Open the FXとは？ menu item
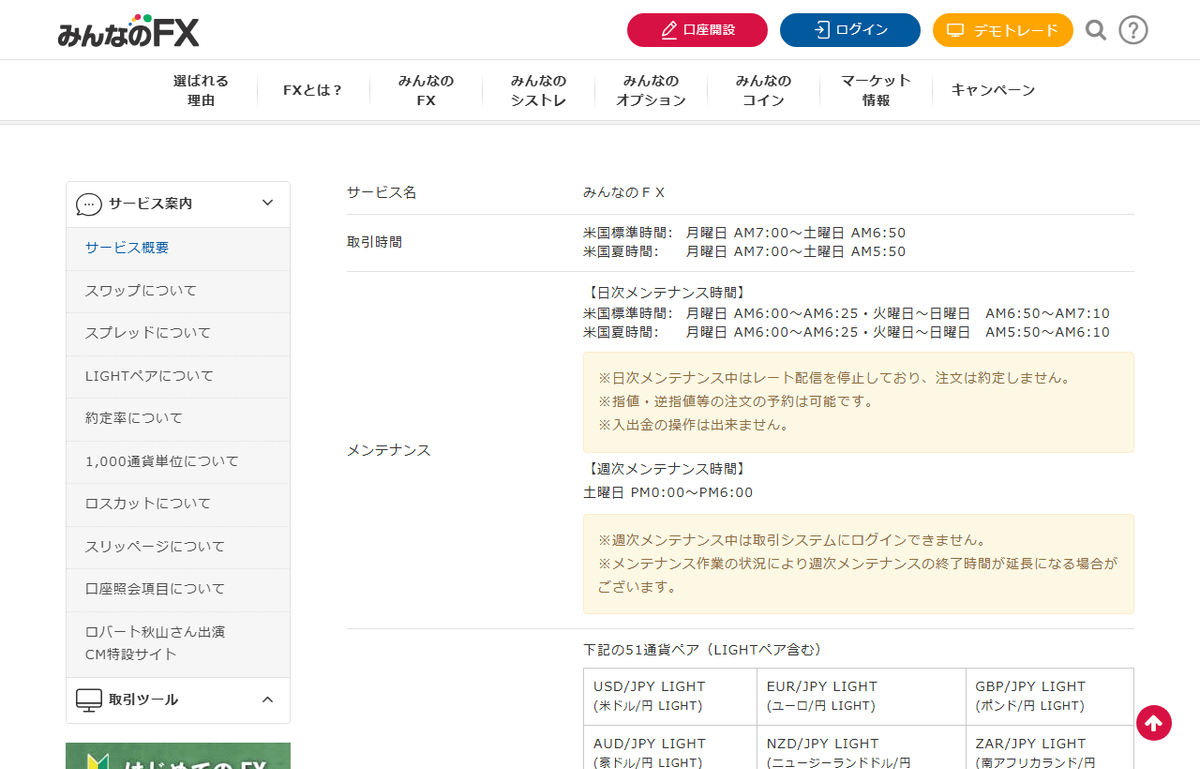The width and height of the screenshot is (1200, 769). coord(313,90)
